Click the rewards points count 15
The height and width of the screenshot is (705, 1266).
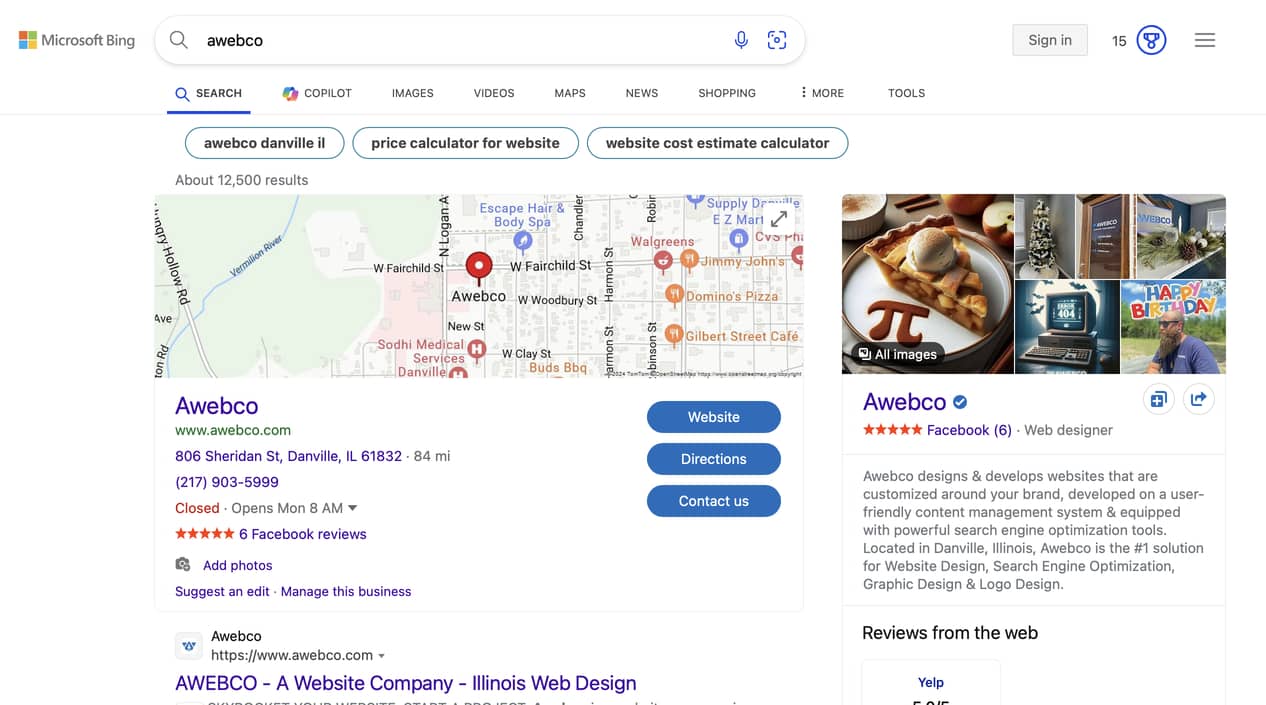click(1119, 41)
